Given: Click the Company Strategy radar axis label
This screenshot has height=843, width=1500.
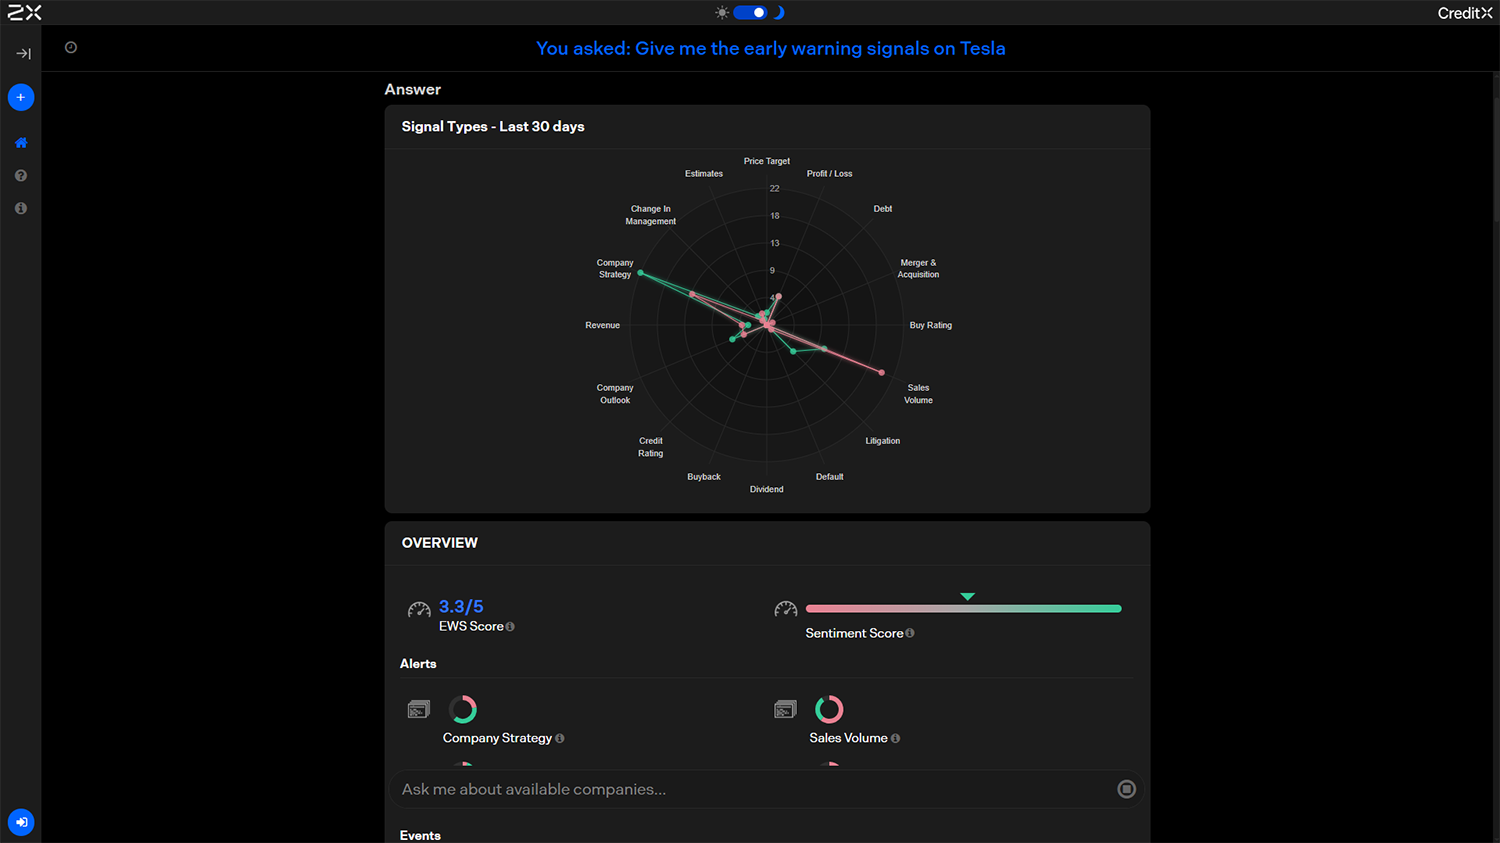Looking at the screenshot, I should [615, 269].
